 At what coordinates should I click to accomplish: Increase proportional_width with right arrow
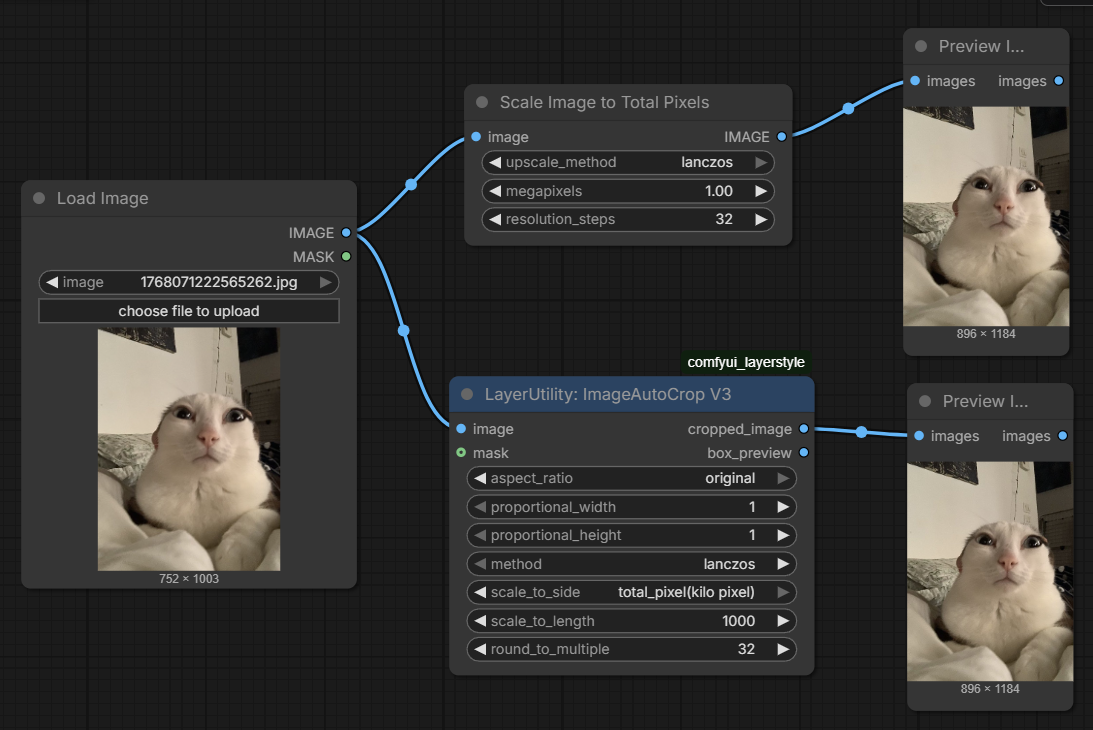click(x=784, y=507)
